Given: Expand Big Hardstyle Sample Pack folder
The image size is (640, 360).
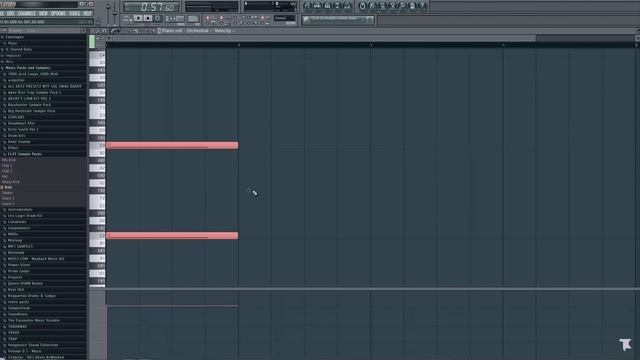Looking at the screenshot, I should point(31,111).
